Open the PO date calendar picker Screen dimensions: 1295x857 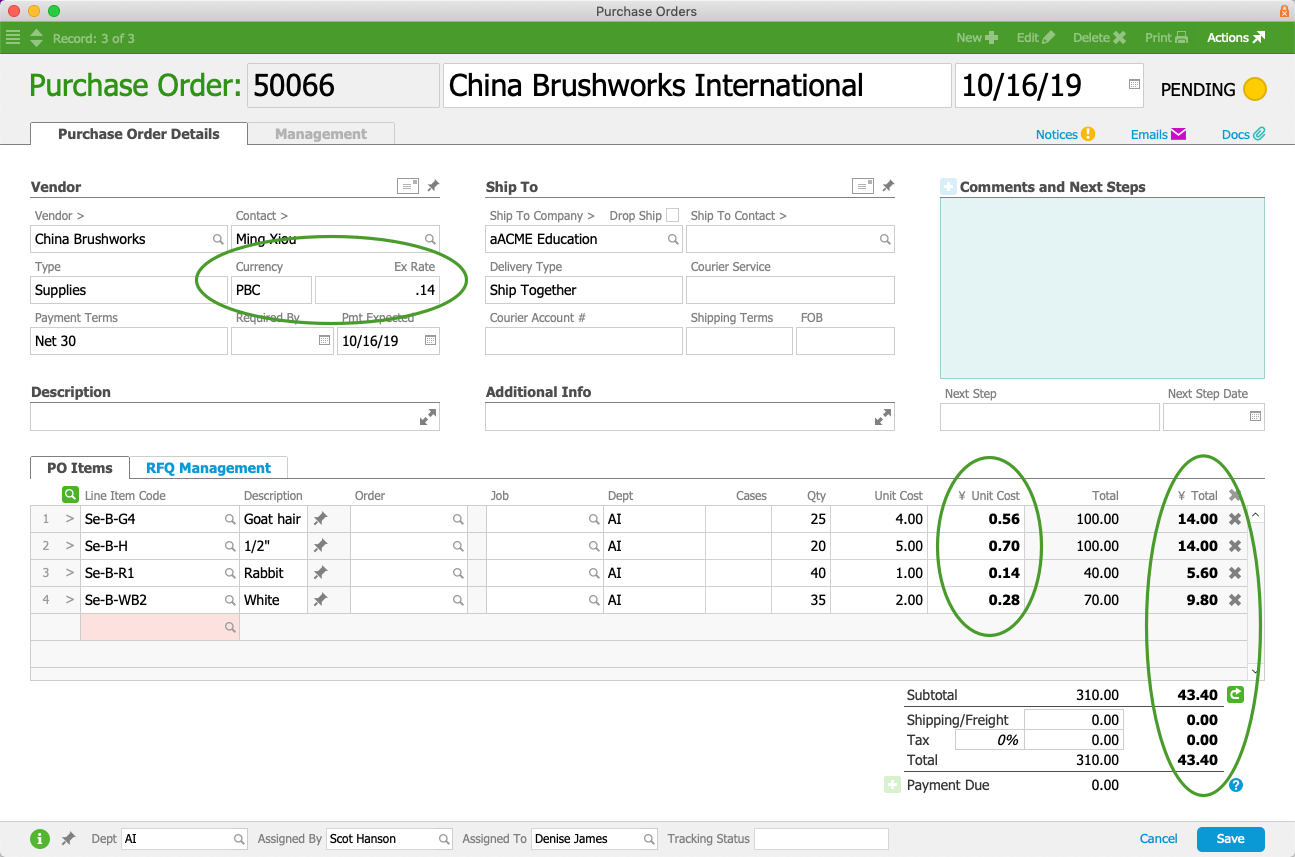coord(1134,85)
